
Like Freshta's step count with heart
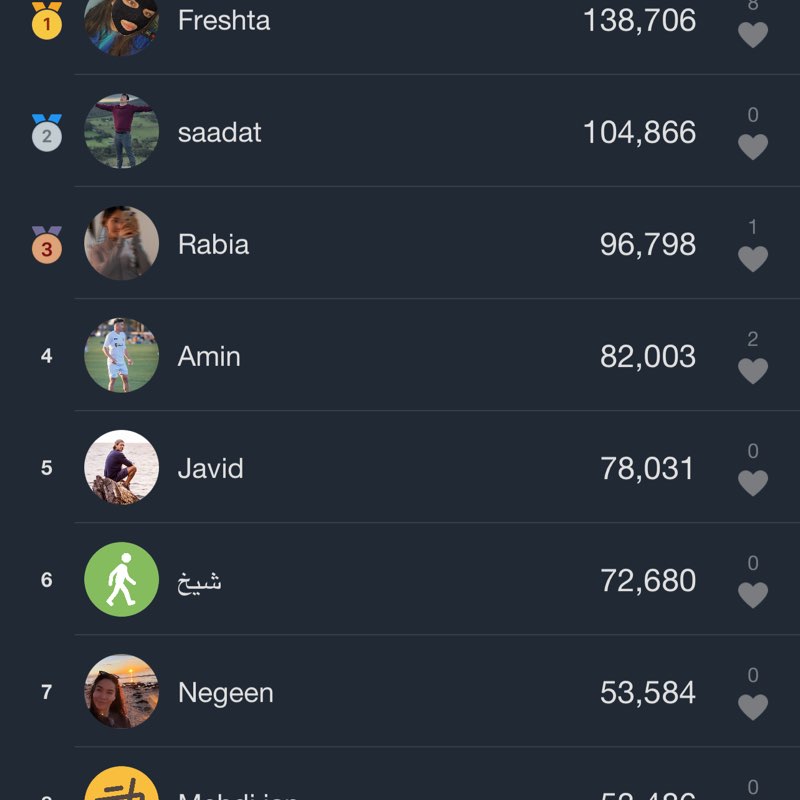click(752, 35)
